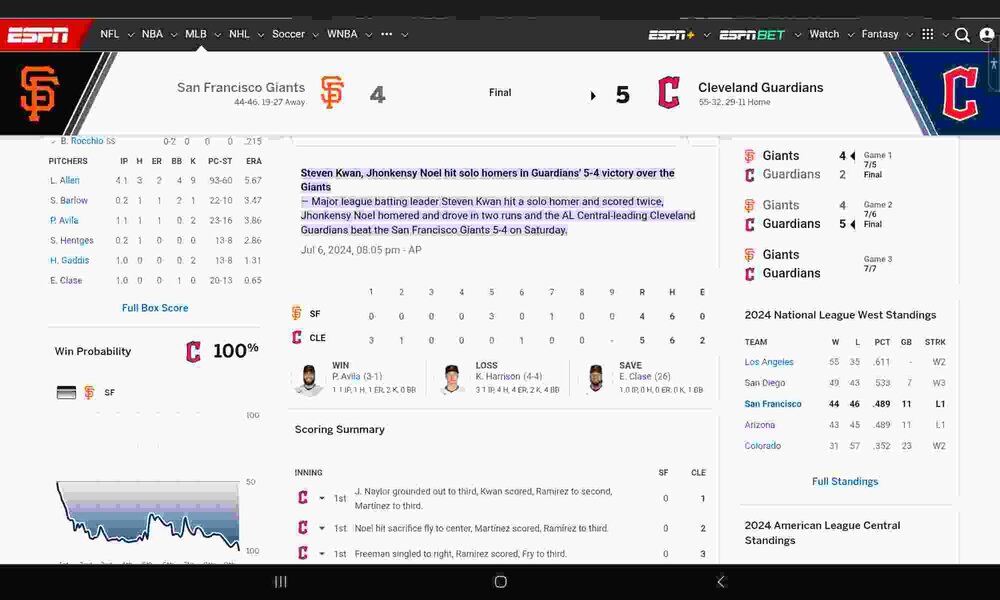
Task: Click Giants logo in Game 3 series row
Action: pos(750,254)
